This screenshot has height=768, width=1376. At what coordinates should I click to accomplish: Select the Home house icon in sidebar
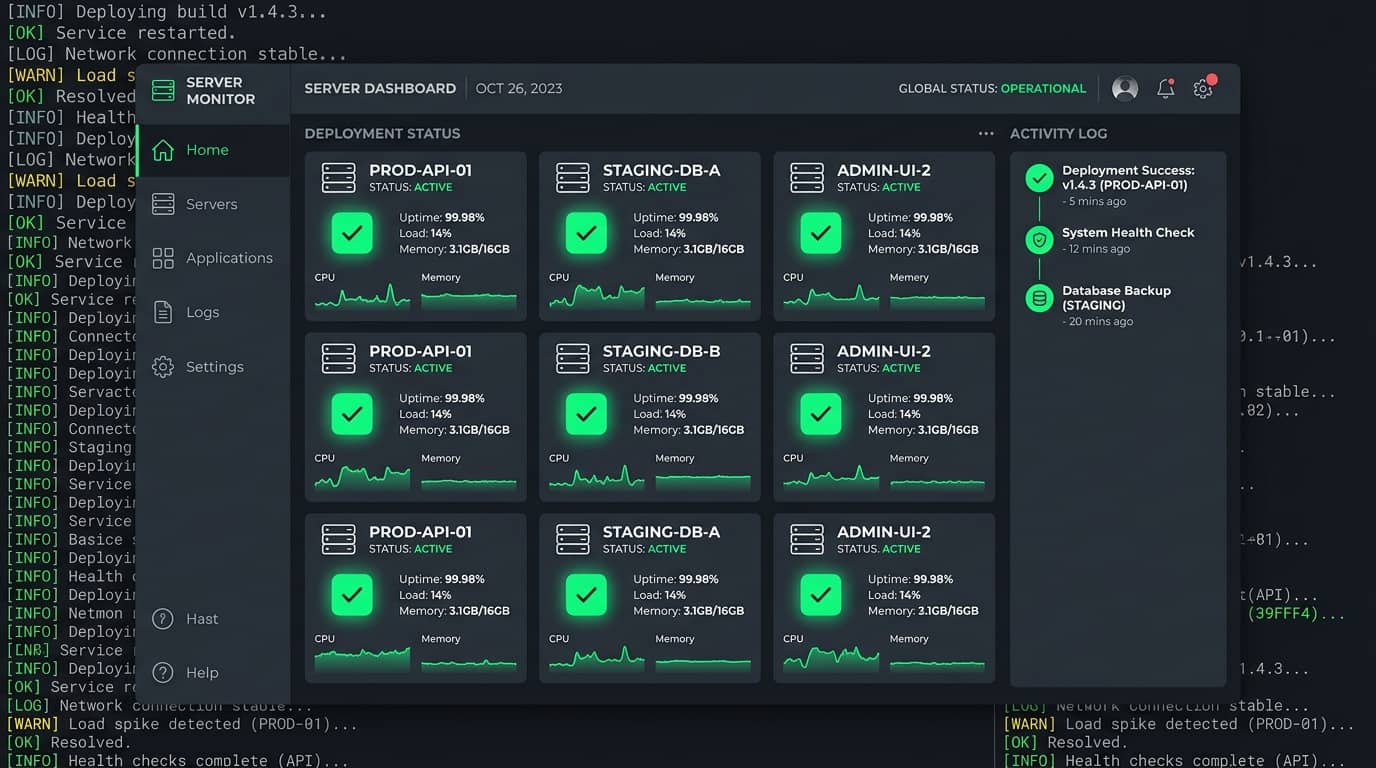tap(163, 150)
